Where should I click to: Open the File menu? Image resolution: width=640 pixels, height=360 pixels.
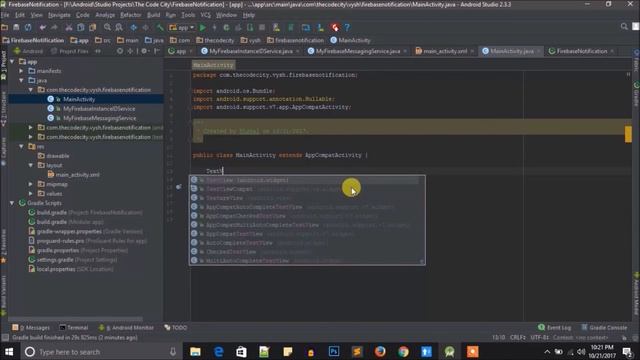(x=5, y=15)
